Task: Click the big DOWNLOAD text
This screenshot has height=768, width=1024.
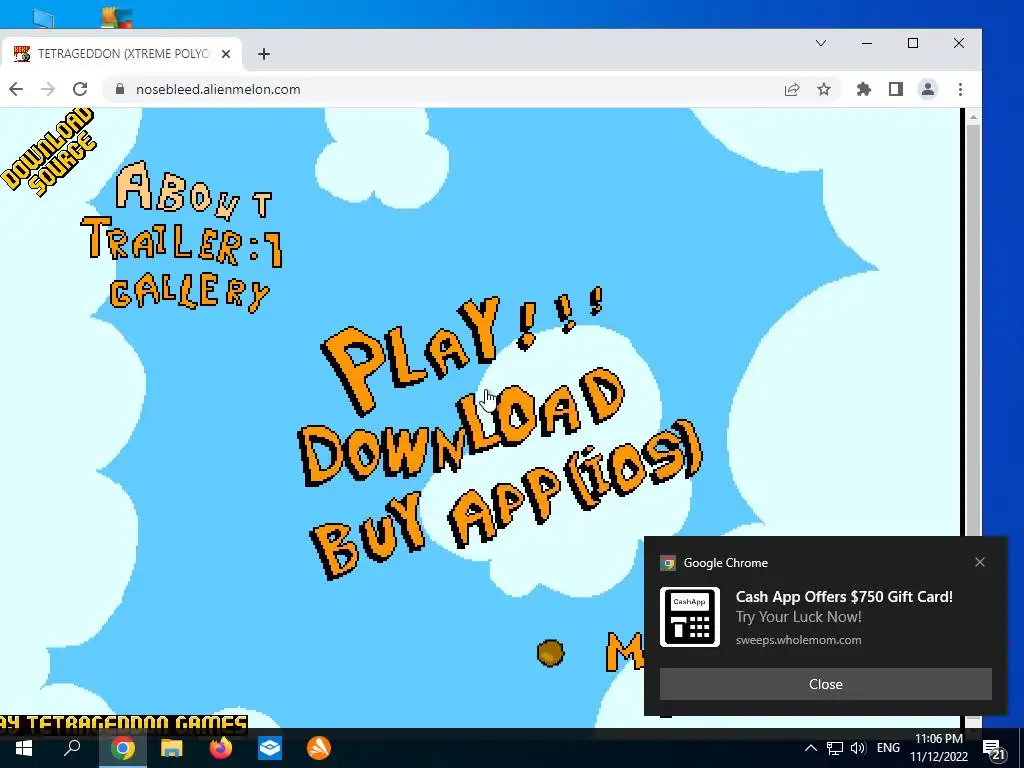Action: pos(461,426)
